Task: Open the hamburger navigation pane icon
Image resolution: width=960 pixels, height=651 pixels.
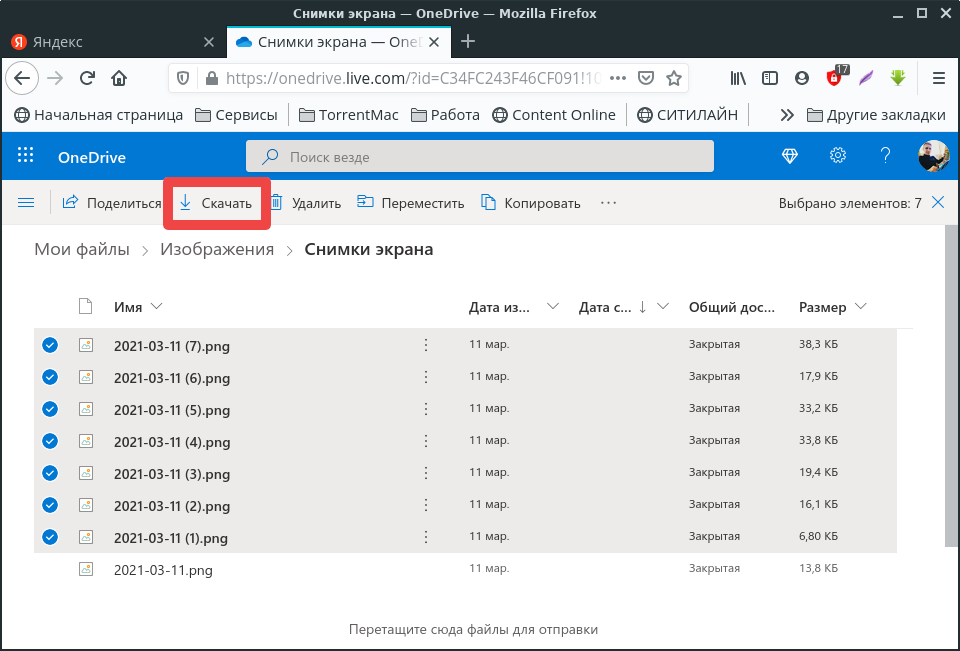Action: (26, 203)
